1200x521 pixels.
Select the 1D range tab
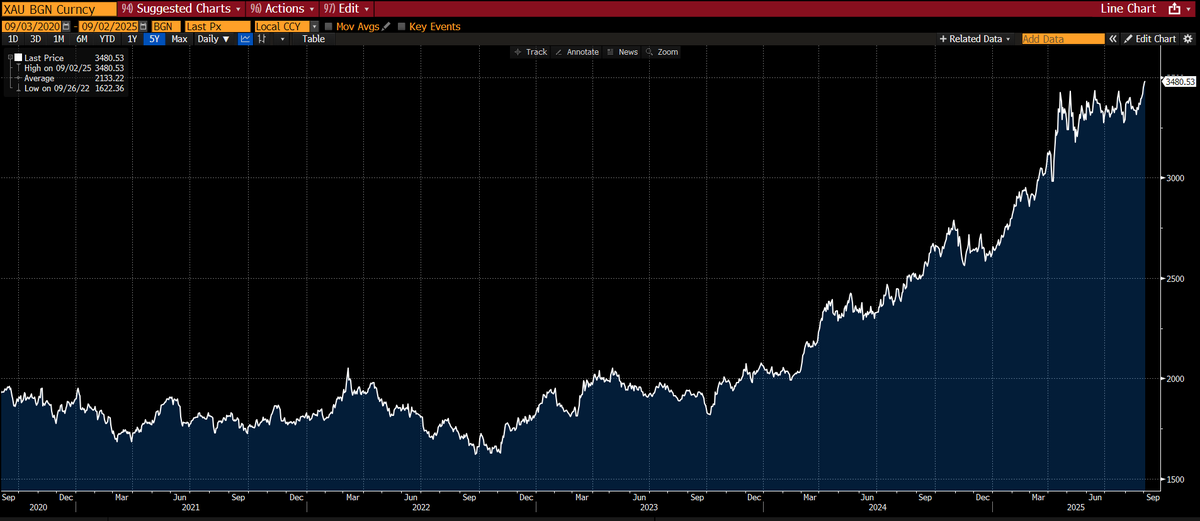point(13,39)
